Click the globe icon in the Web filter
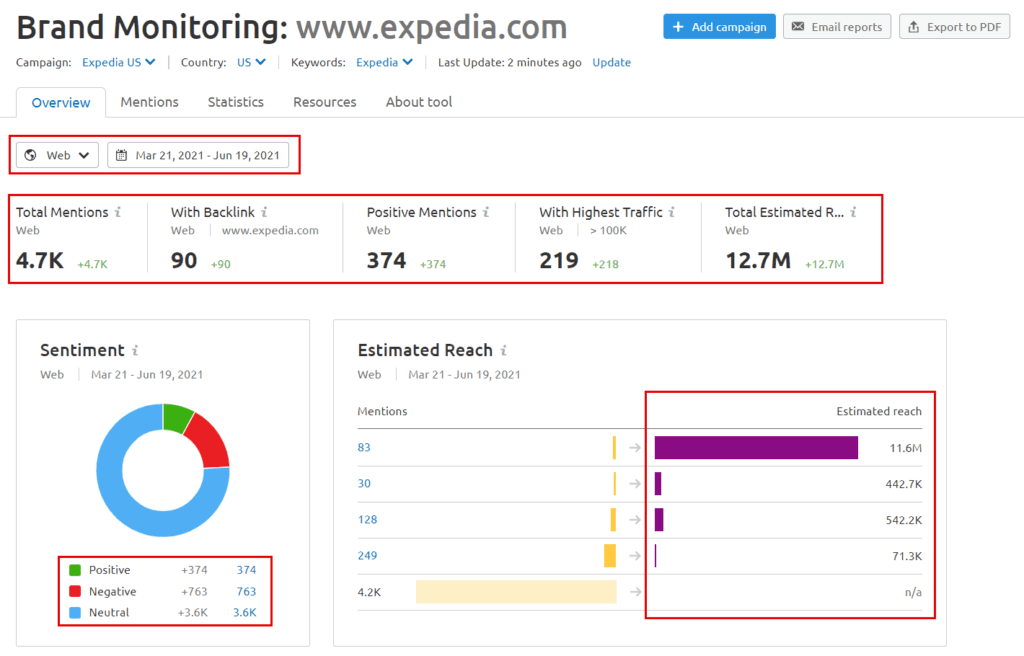The width and height of the screenshot is (1024, 656). click(30, 156)
